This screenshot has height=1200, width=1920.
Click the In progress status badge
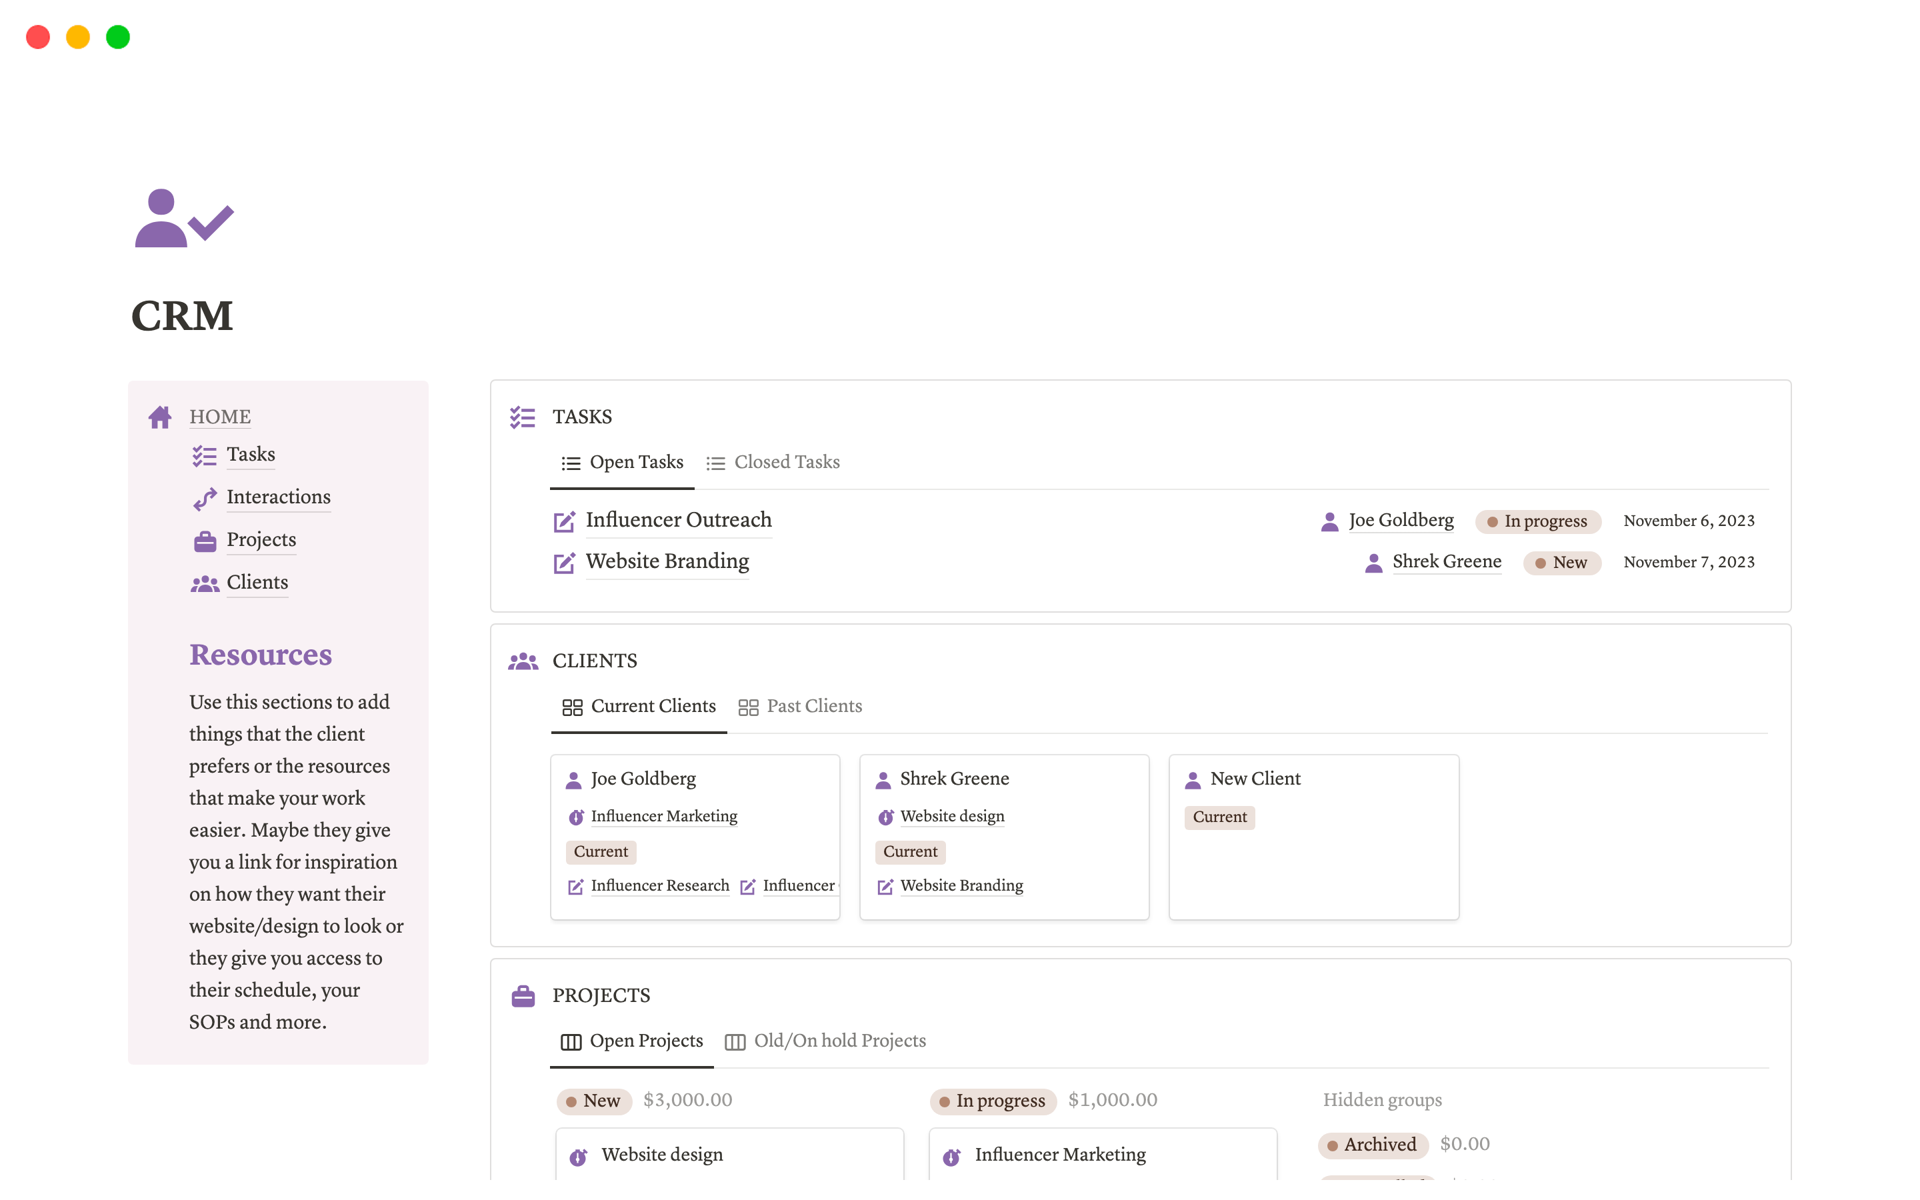click(1538, 521)
